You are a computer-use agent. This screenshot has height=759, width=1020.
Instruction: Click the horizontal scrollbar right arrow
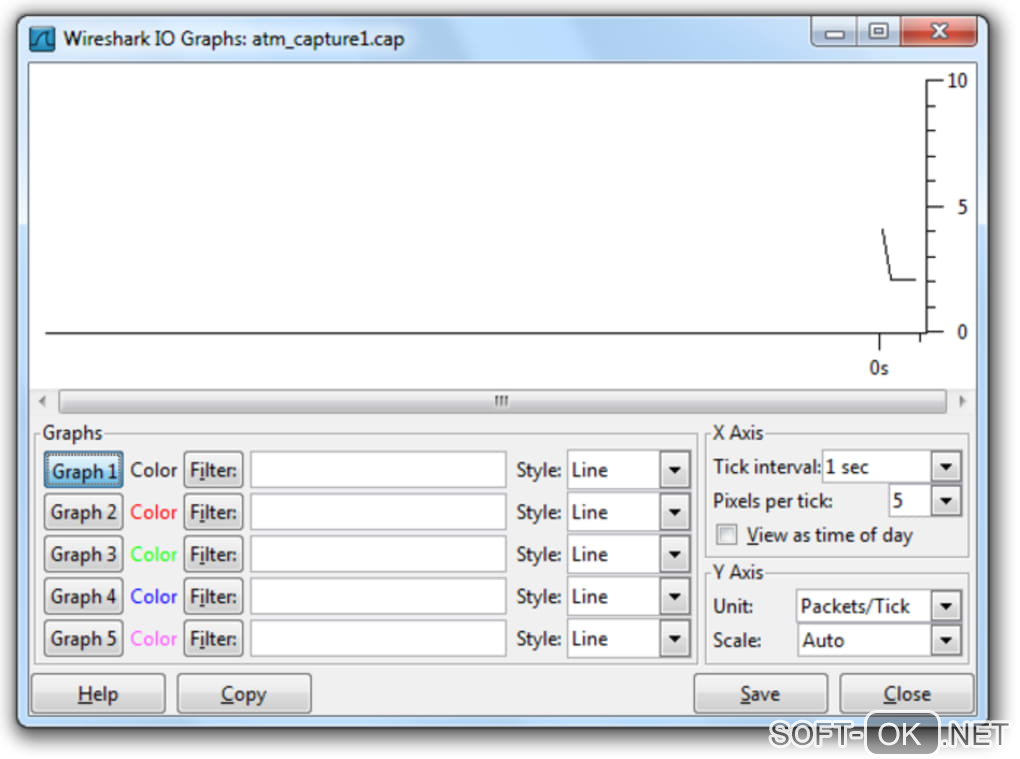click(x=962, y=401)
